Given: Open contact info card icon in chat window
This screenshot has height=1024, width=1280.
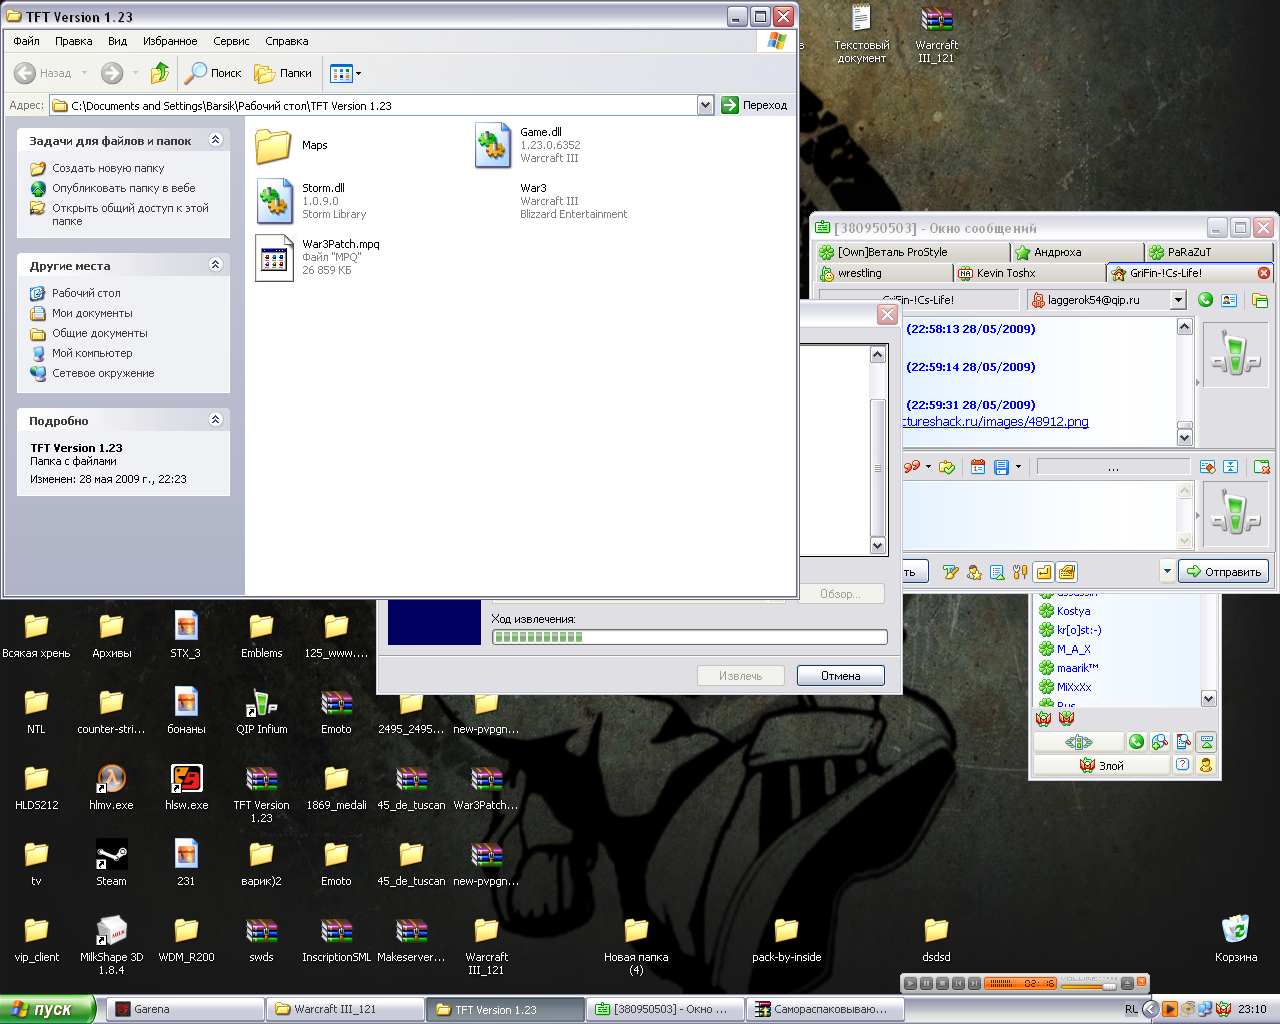Looking at the screenshot, I should coord(1229,300).
